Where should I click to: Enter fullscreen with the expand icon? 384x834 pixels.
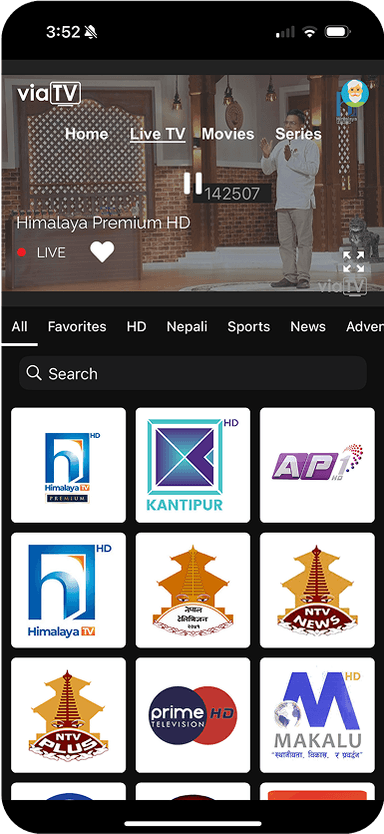353,262
